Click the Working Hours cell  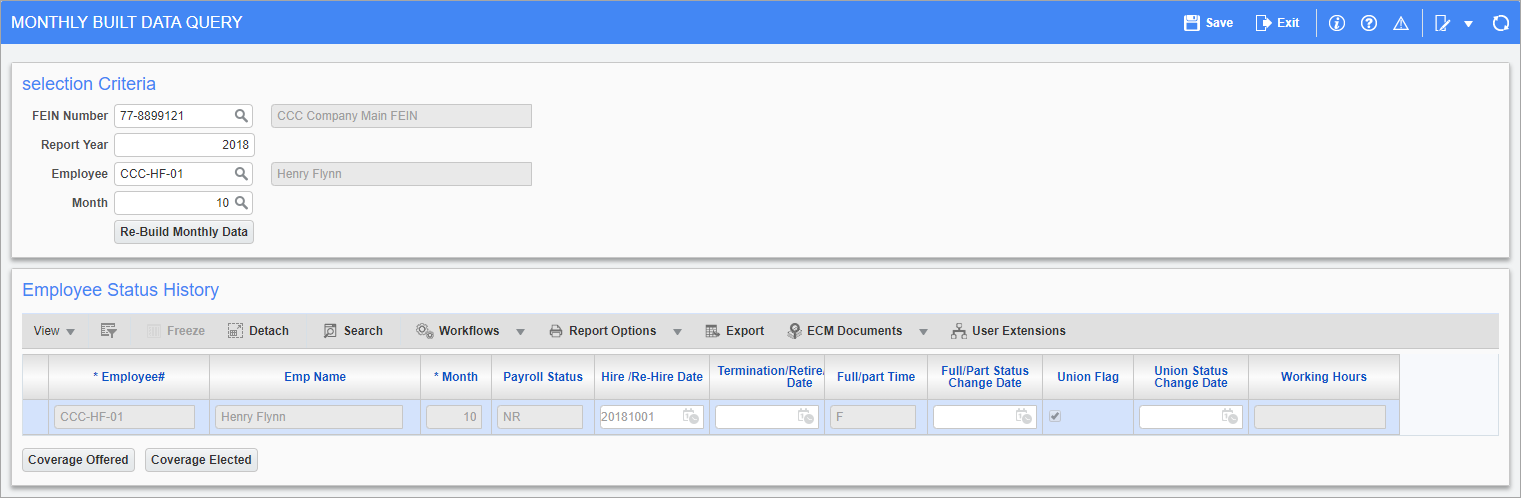tap(1320, 417)
